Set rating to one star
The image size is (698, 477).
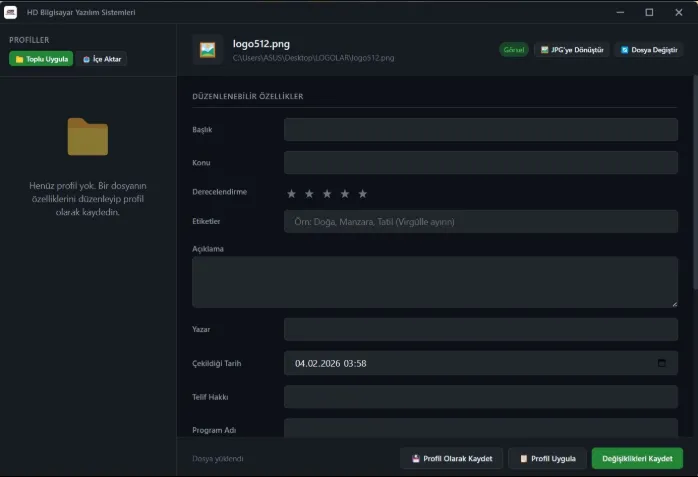coord(291,194)
